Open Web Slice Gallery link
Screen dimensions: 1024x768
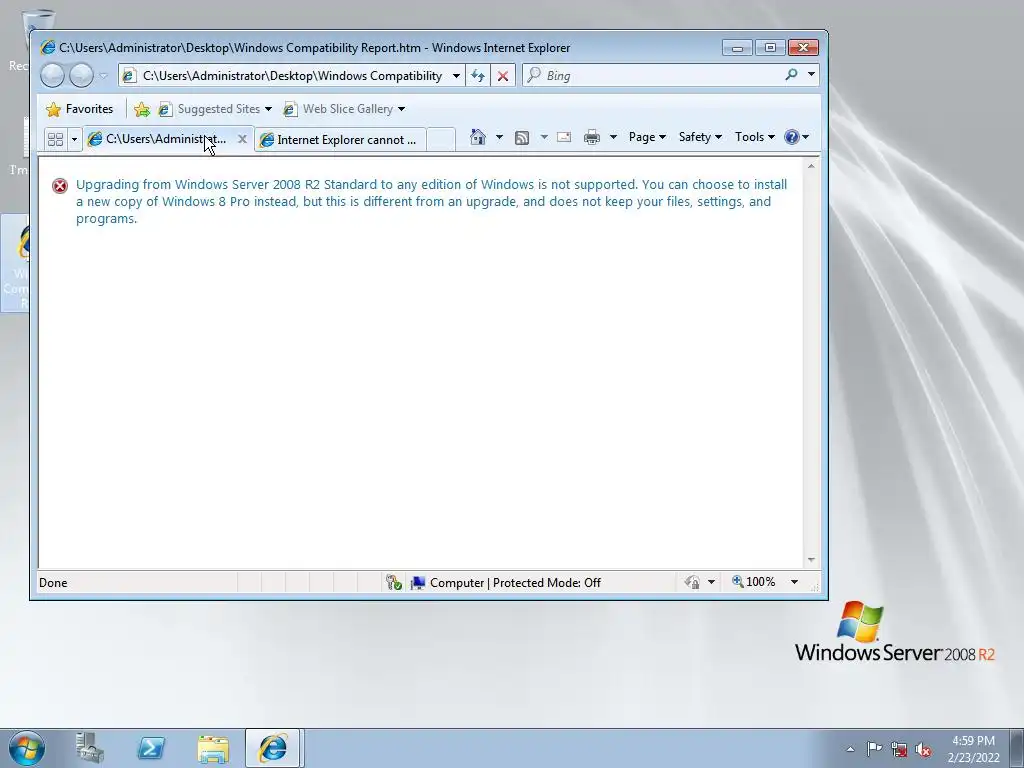pyautogui.click(x=344, y=109)
